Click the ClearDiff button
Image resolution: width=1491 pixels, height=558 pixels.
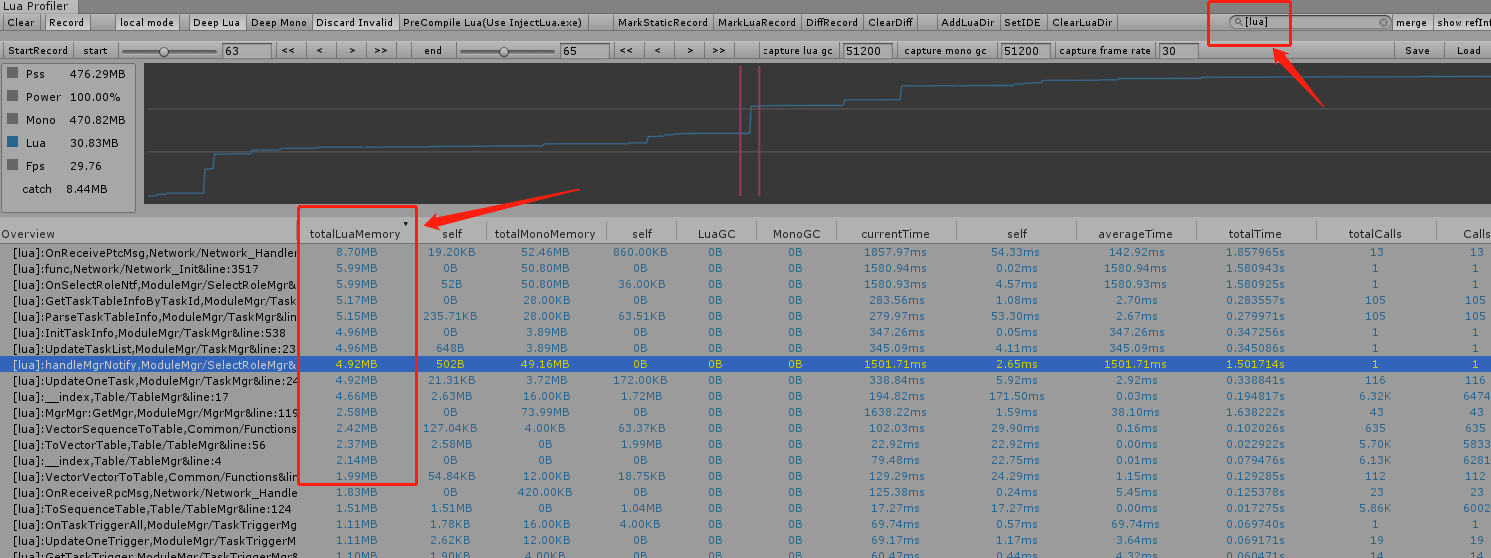pyautogui.click(x=890, y=22)
